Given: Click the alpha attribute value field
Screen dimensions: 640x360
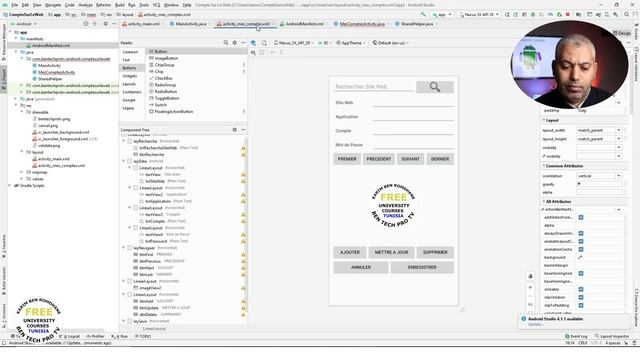Looking at the screenshot, I should (599, 193).
